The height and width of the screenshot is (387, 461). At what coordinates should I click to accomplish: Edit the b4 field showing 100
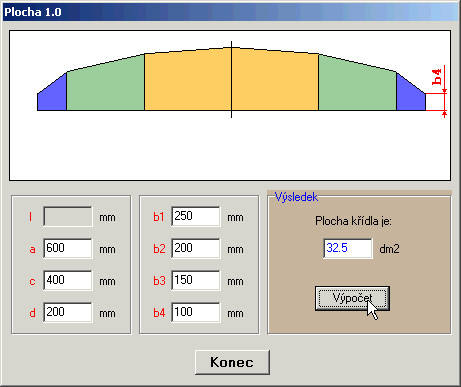pos(196,312)
